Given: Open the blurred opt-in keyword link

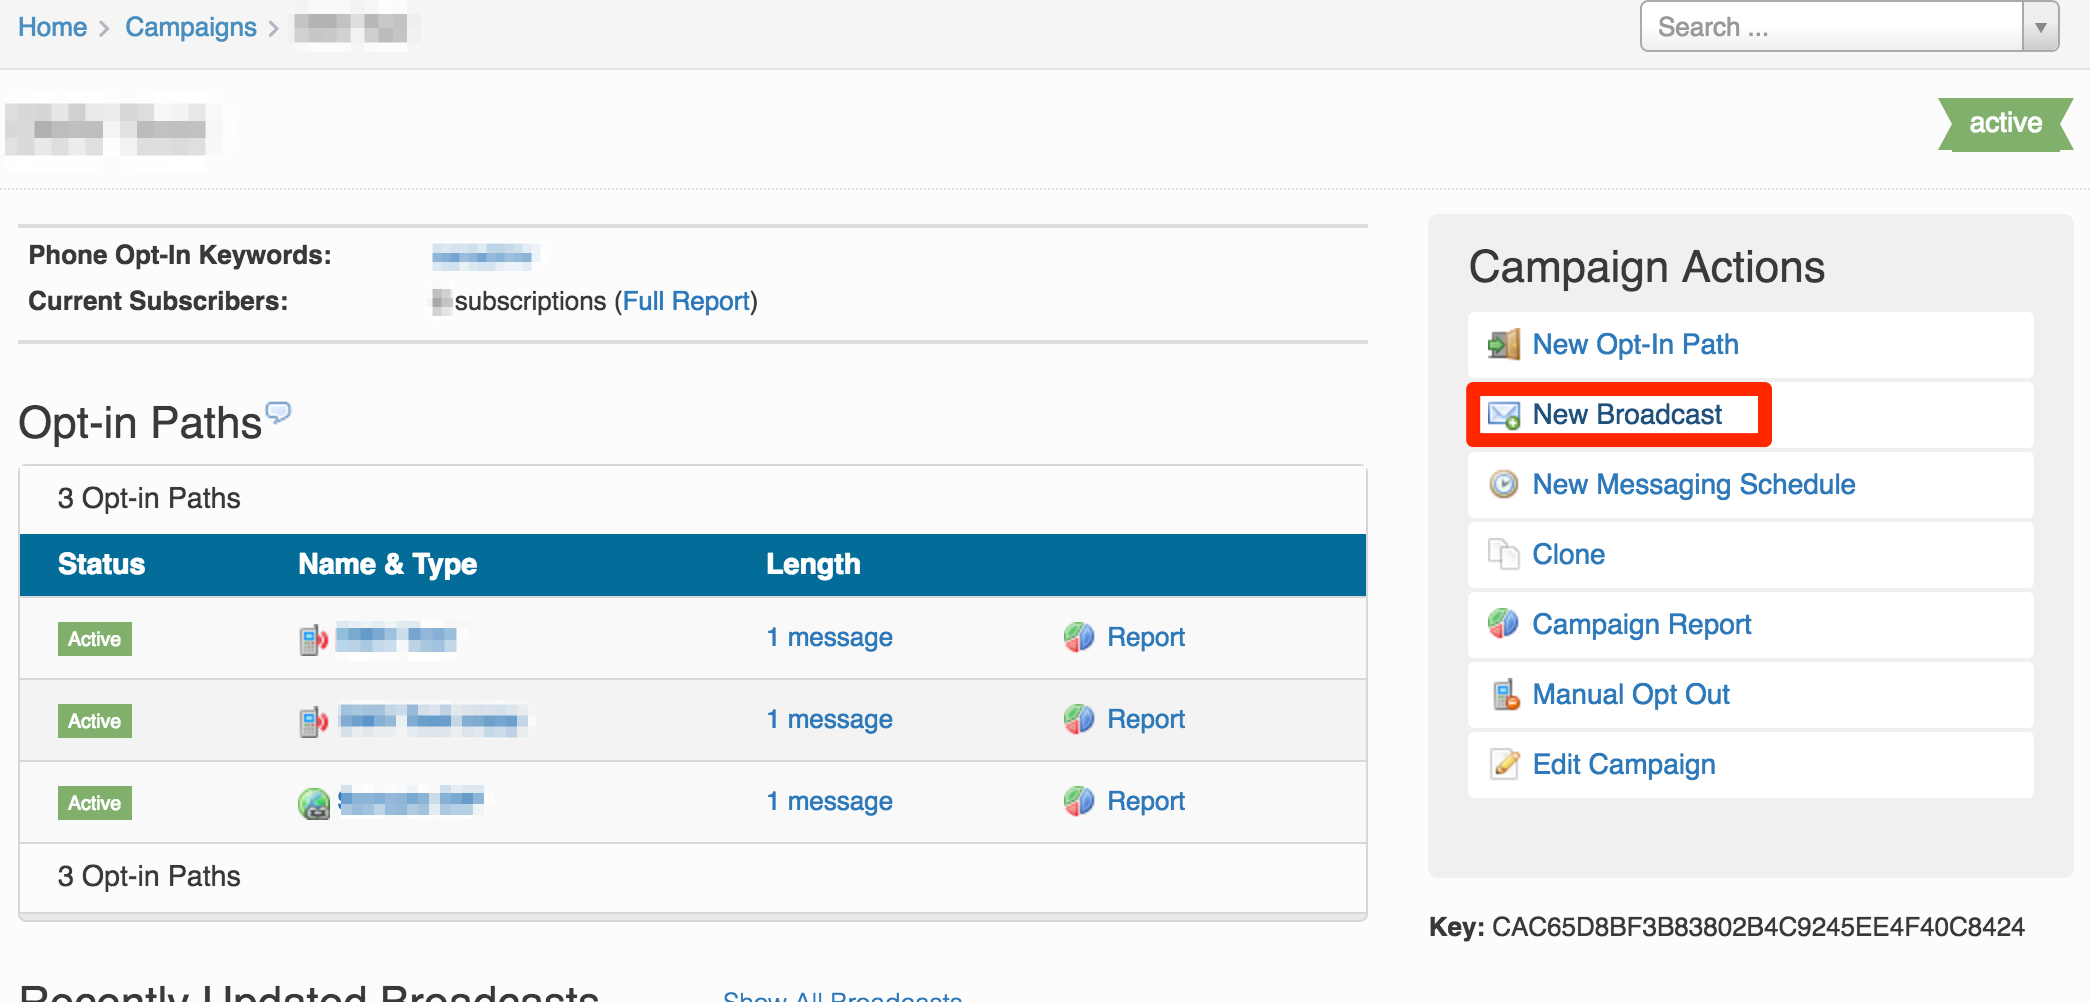Looking at the screenshot, I should [x=483, y=256].
